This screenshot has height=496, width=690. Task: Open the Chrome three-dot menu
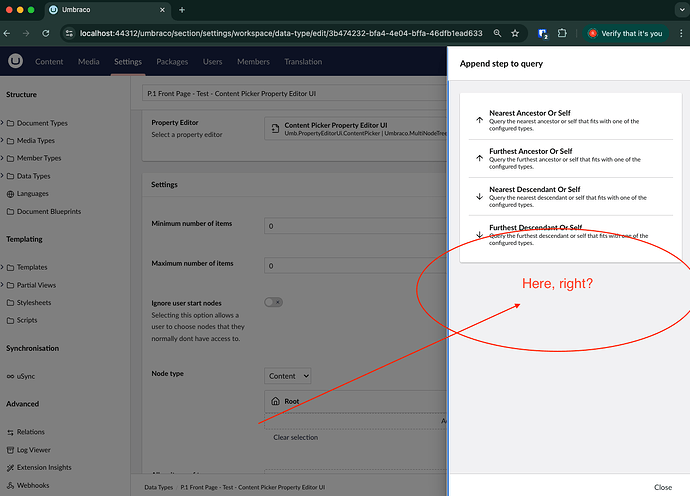[681, 33]
